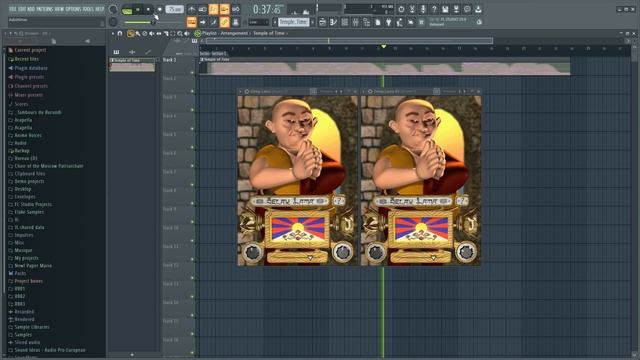Select the Playback speaker tool in Playlist toolbar
This screenshot has width=640, height=360.
187,33
